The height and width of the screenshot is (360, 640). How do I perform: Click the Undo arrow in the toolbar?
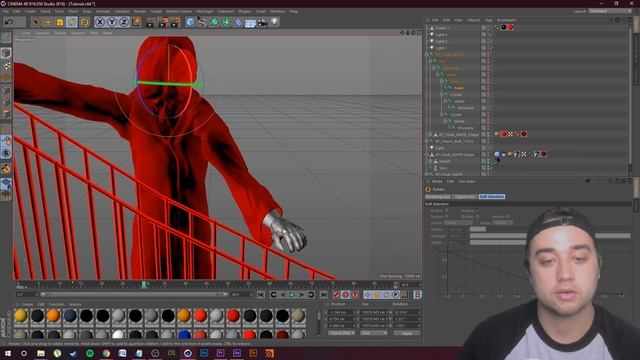point(9,22)
